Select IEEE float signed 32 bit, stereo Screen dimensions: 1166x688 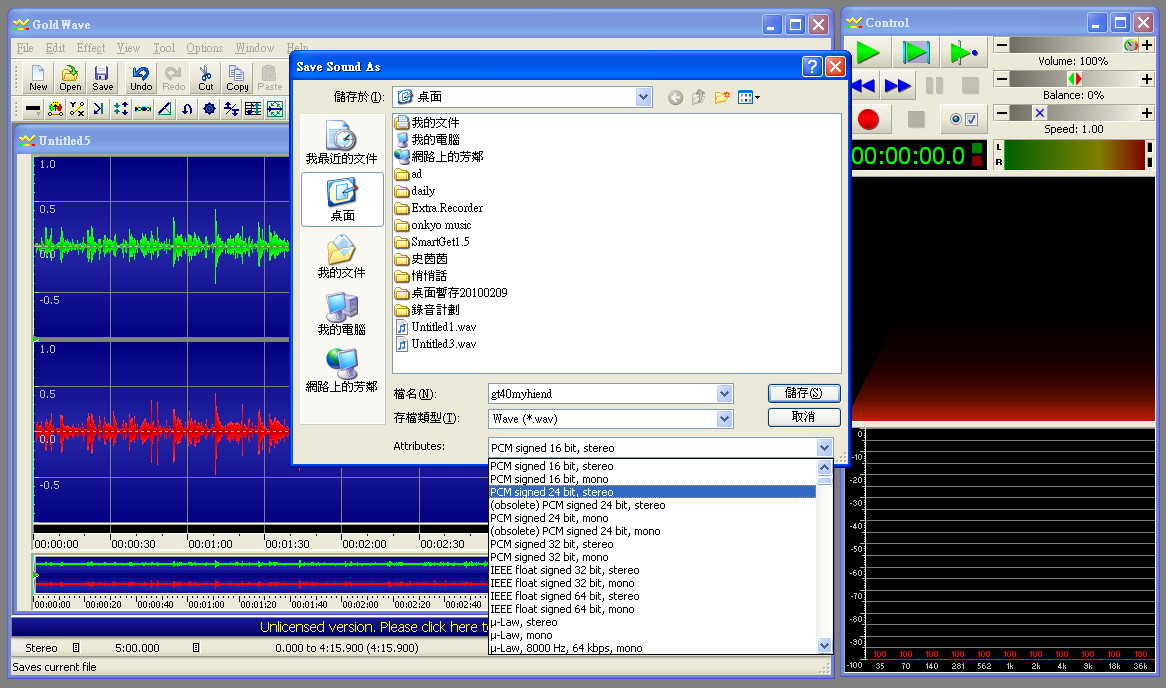point(652,570)
